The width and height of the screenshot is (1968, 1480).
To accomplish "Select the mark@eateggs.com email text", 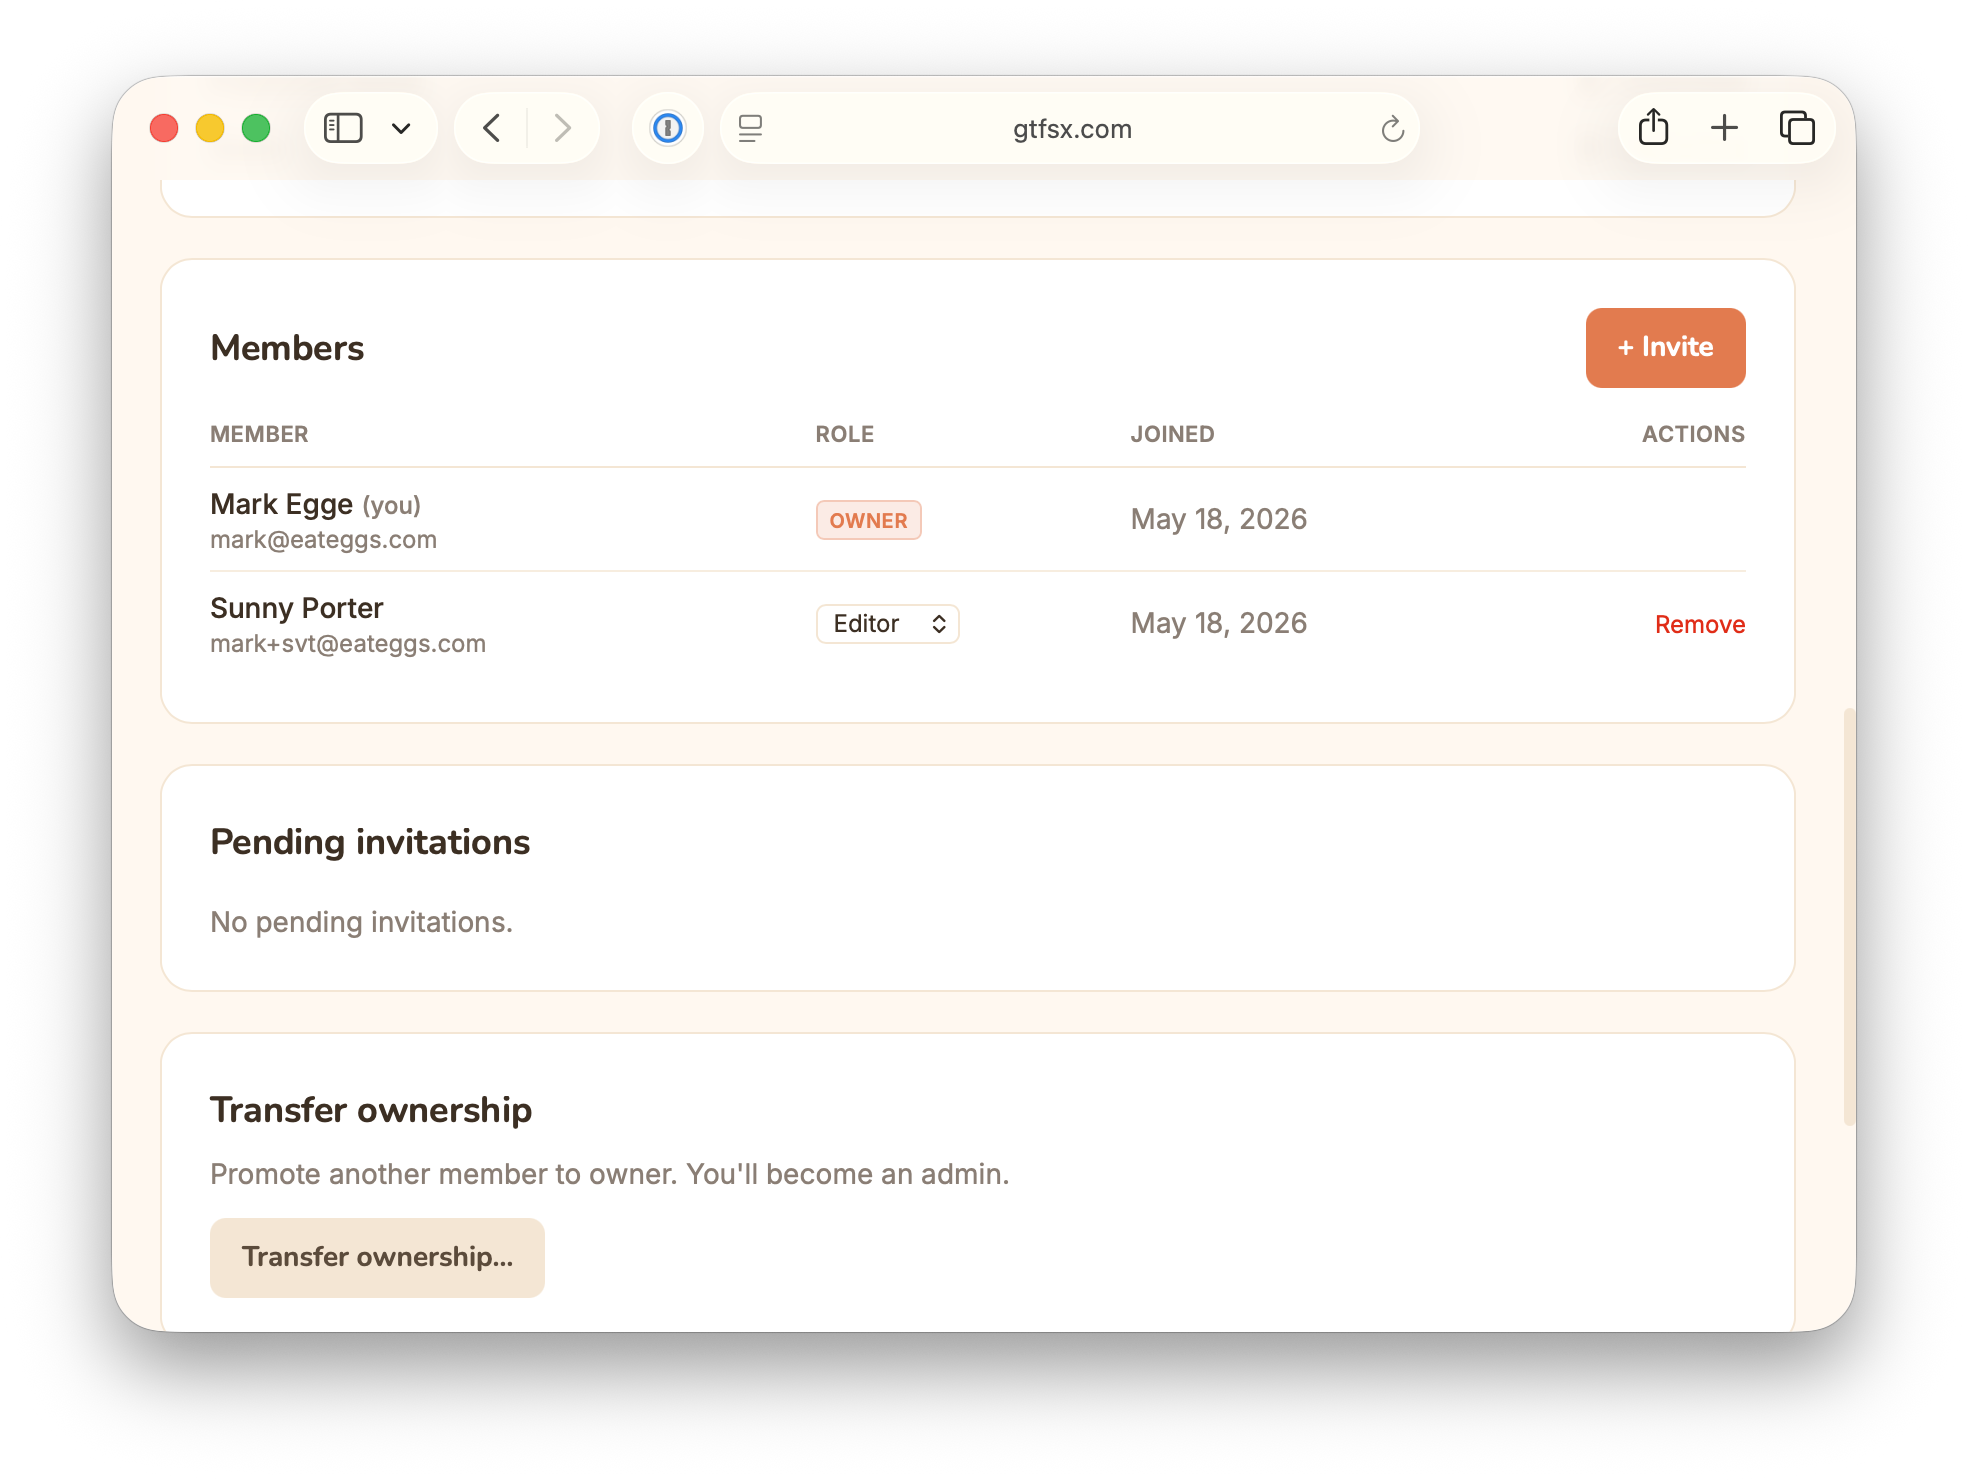I will 323,540.
